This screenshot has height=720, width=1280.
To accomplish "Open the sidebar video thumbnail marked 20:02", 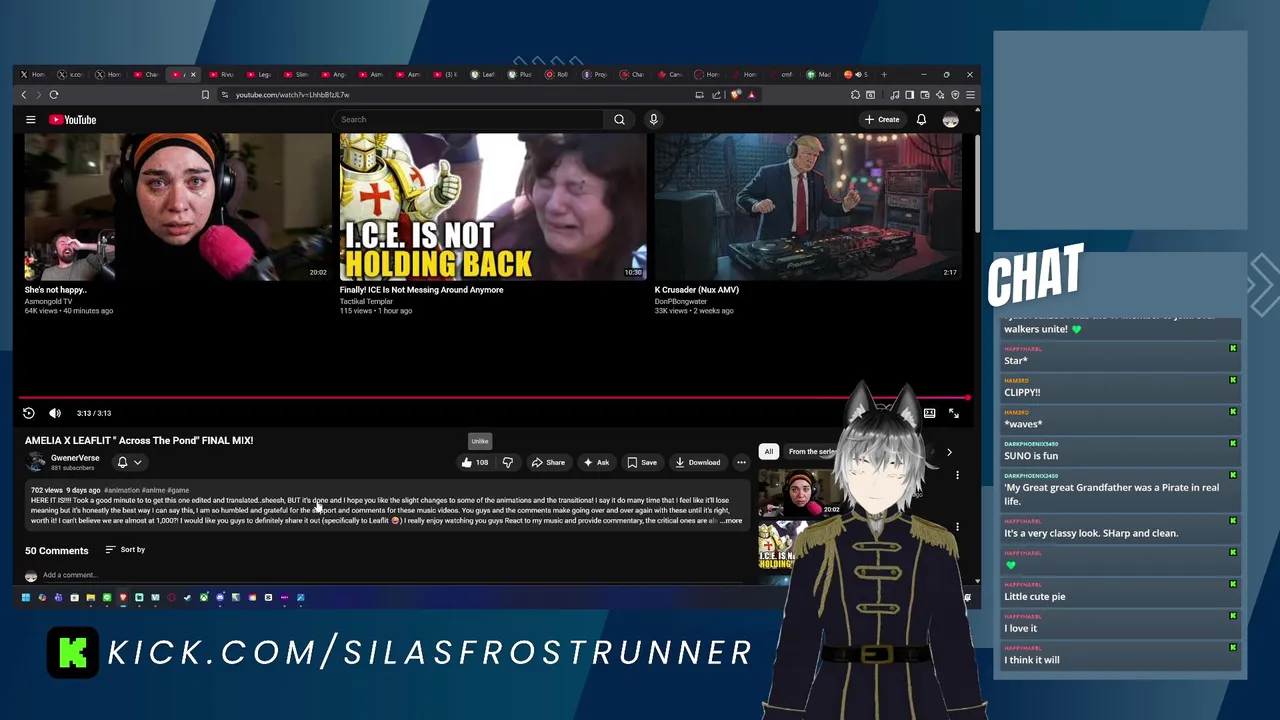I will tap(798, 494).
